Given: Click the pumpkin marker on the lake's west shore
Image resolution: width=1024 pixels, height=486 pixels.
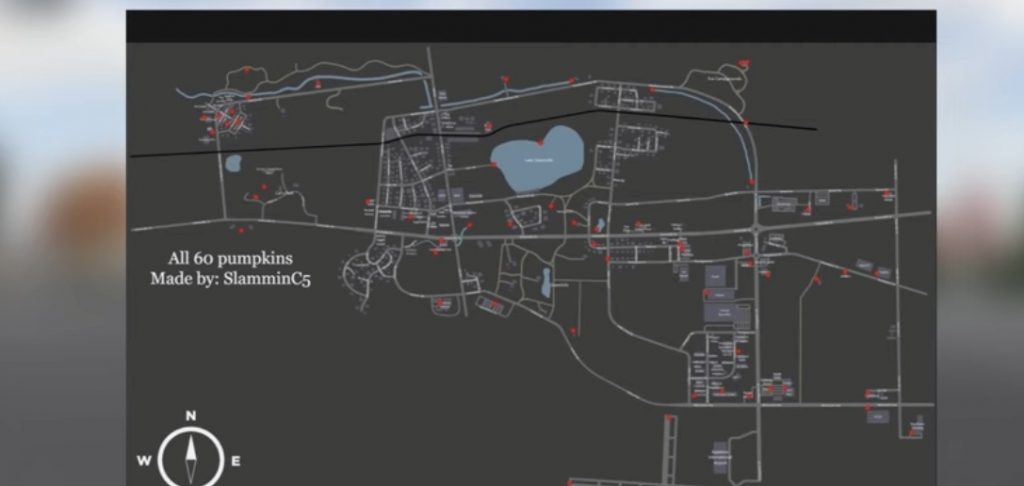Looking at the screenshot, I should 493,165.
